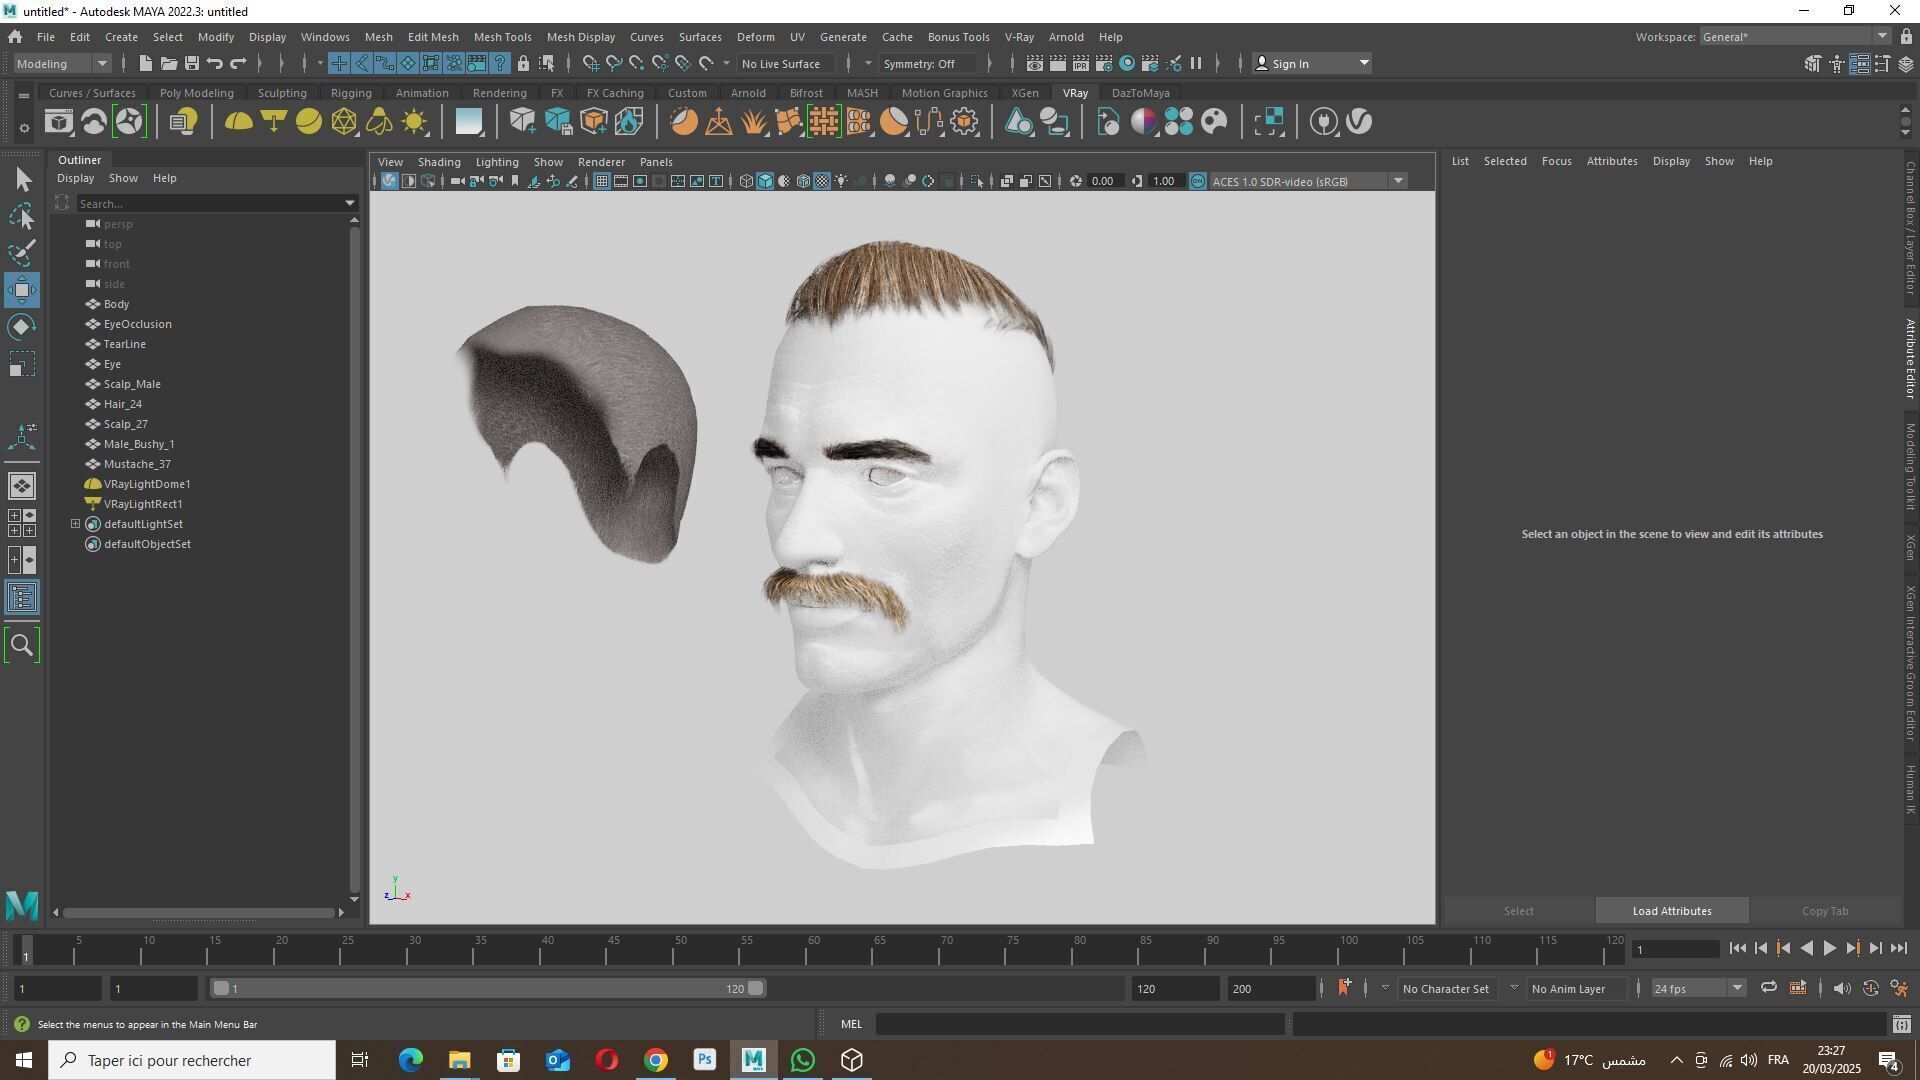Activate the Lasso select tool
Viewport: 1920px width, 1080px height.
[x=22, y=216]
